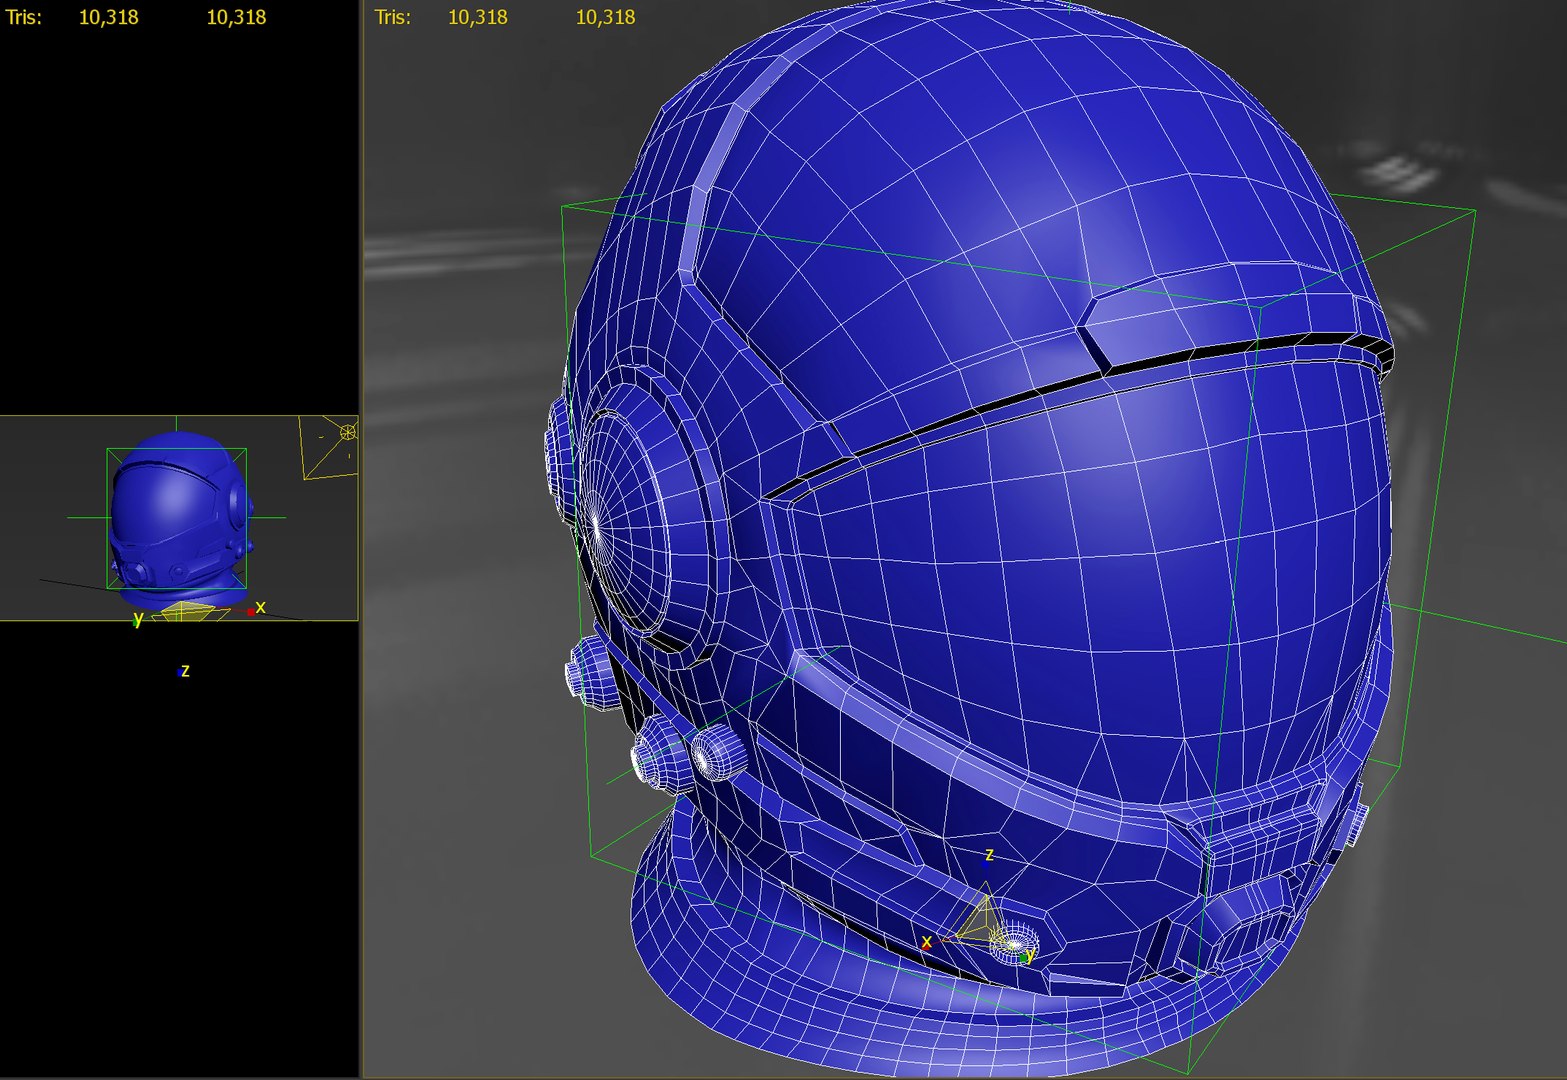This screenshot has width=1567, height=1080.
Task: Click the "Tris:" label in the left panel
Action: [24, 17]
